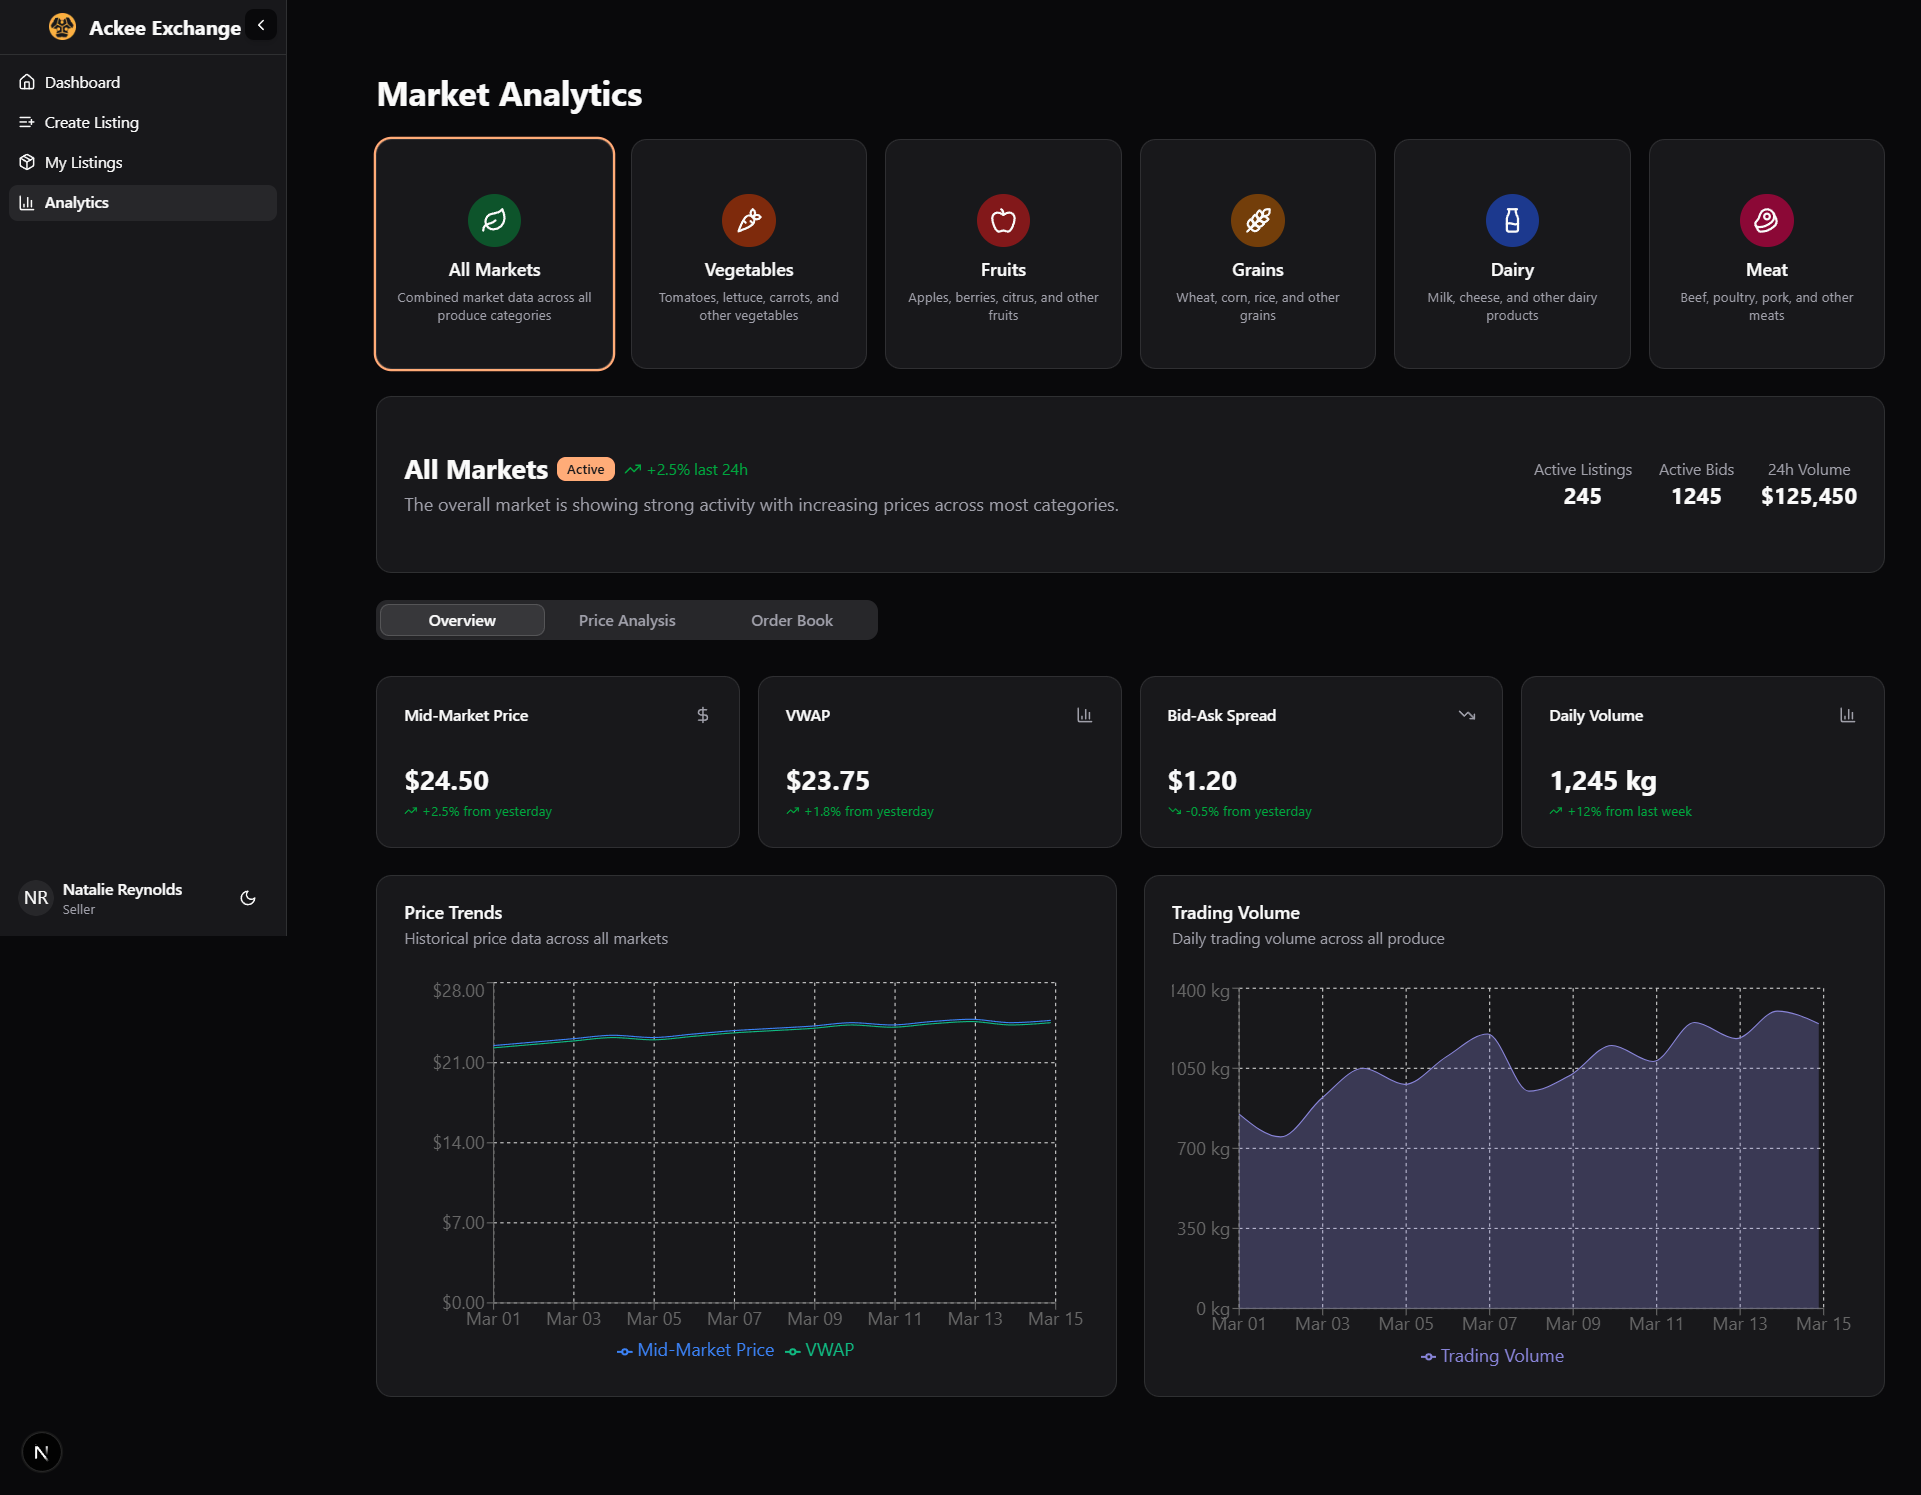Open Natalie Reynolds user profile

pos(121,898)
